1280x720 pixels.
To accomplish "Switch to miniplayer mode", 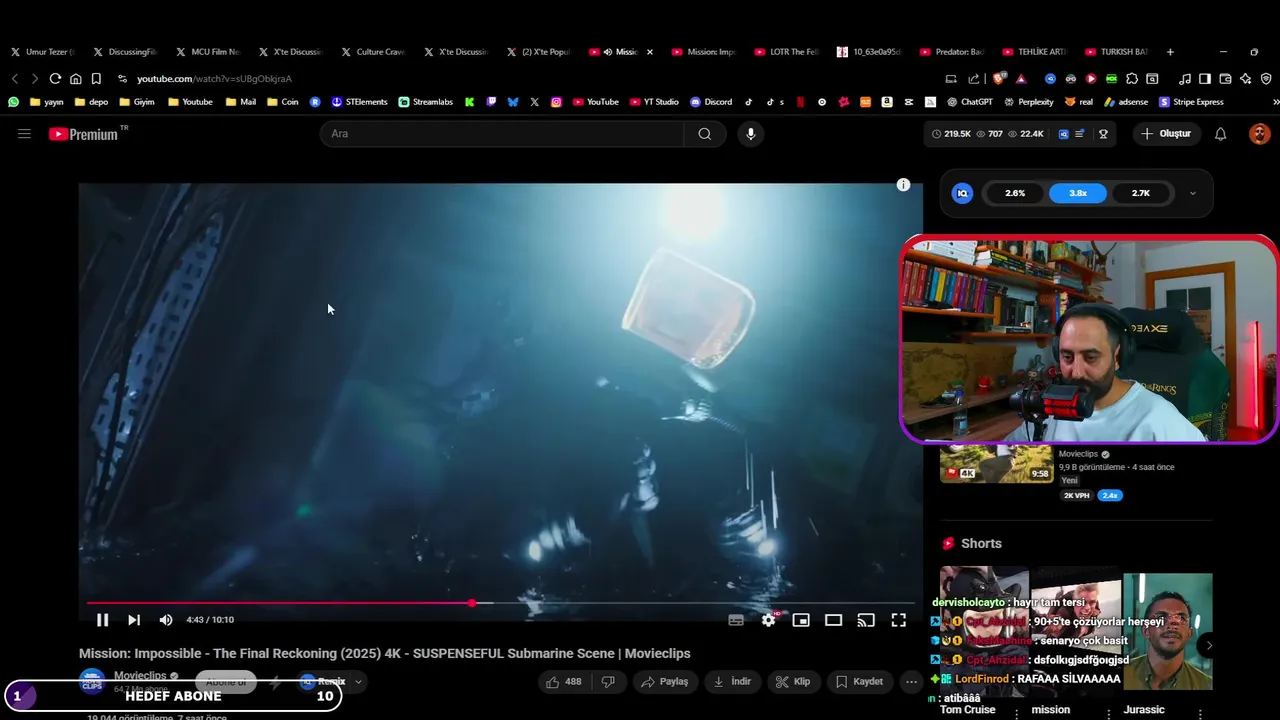I will tap(801, 620).
